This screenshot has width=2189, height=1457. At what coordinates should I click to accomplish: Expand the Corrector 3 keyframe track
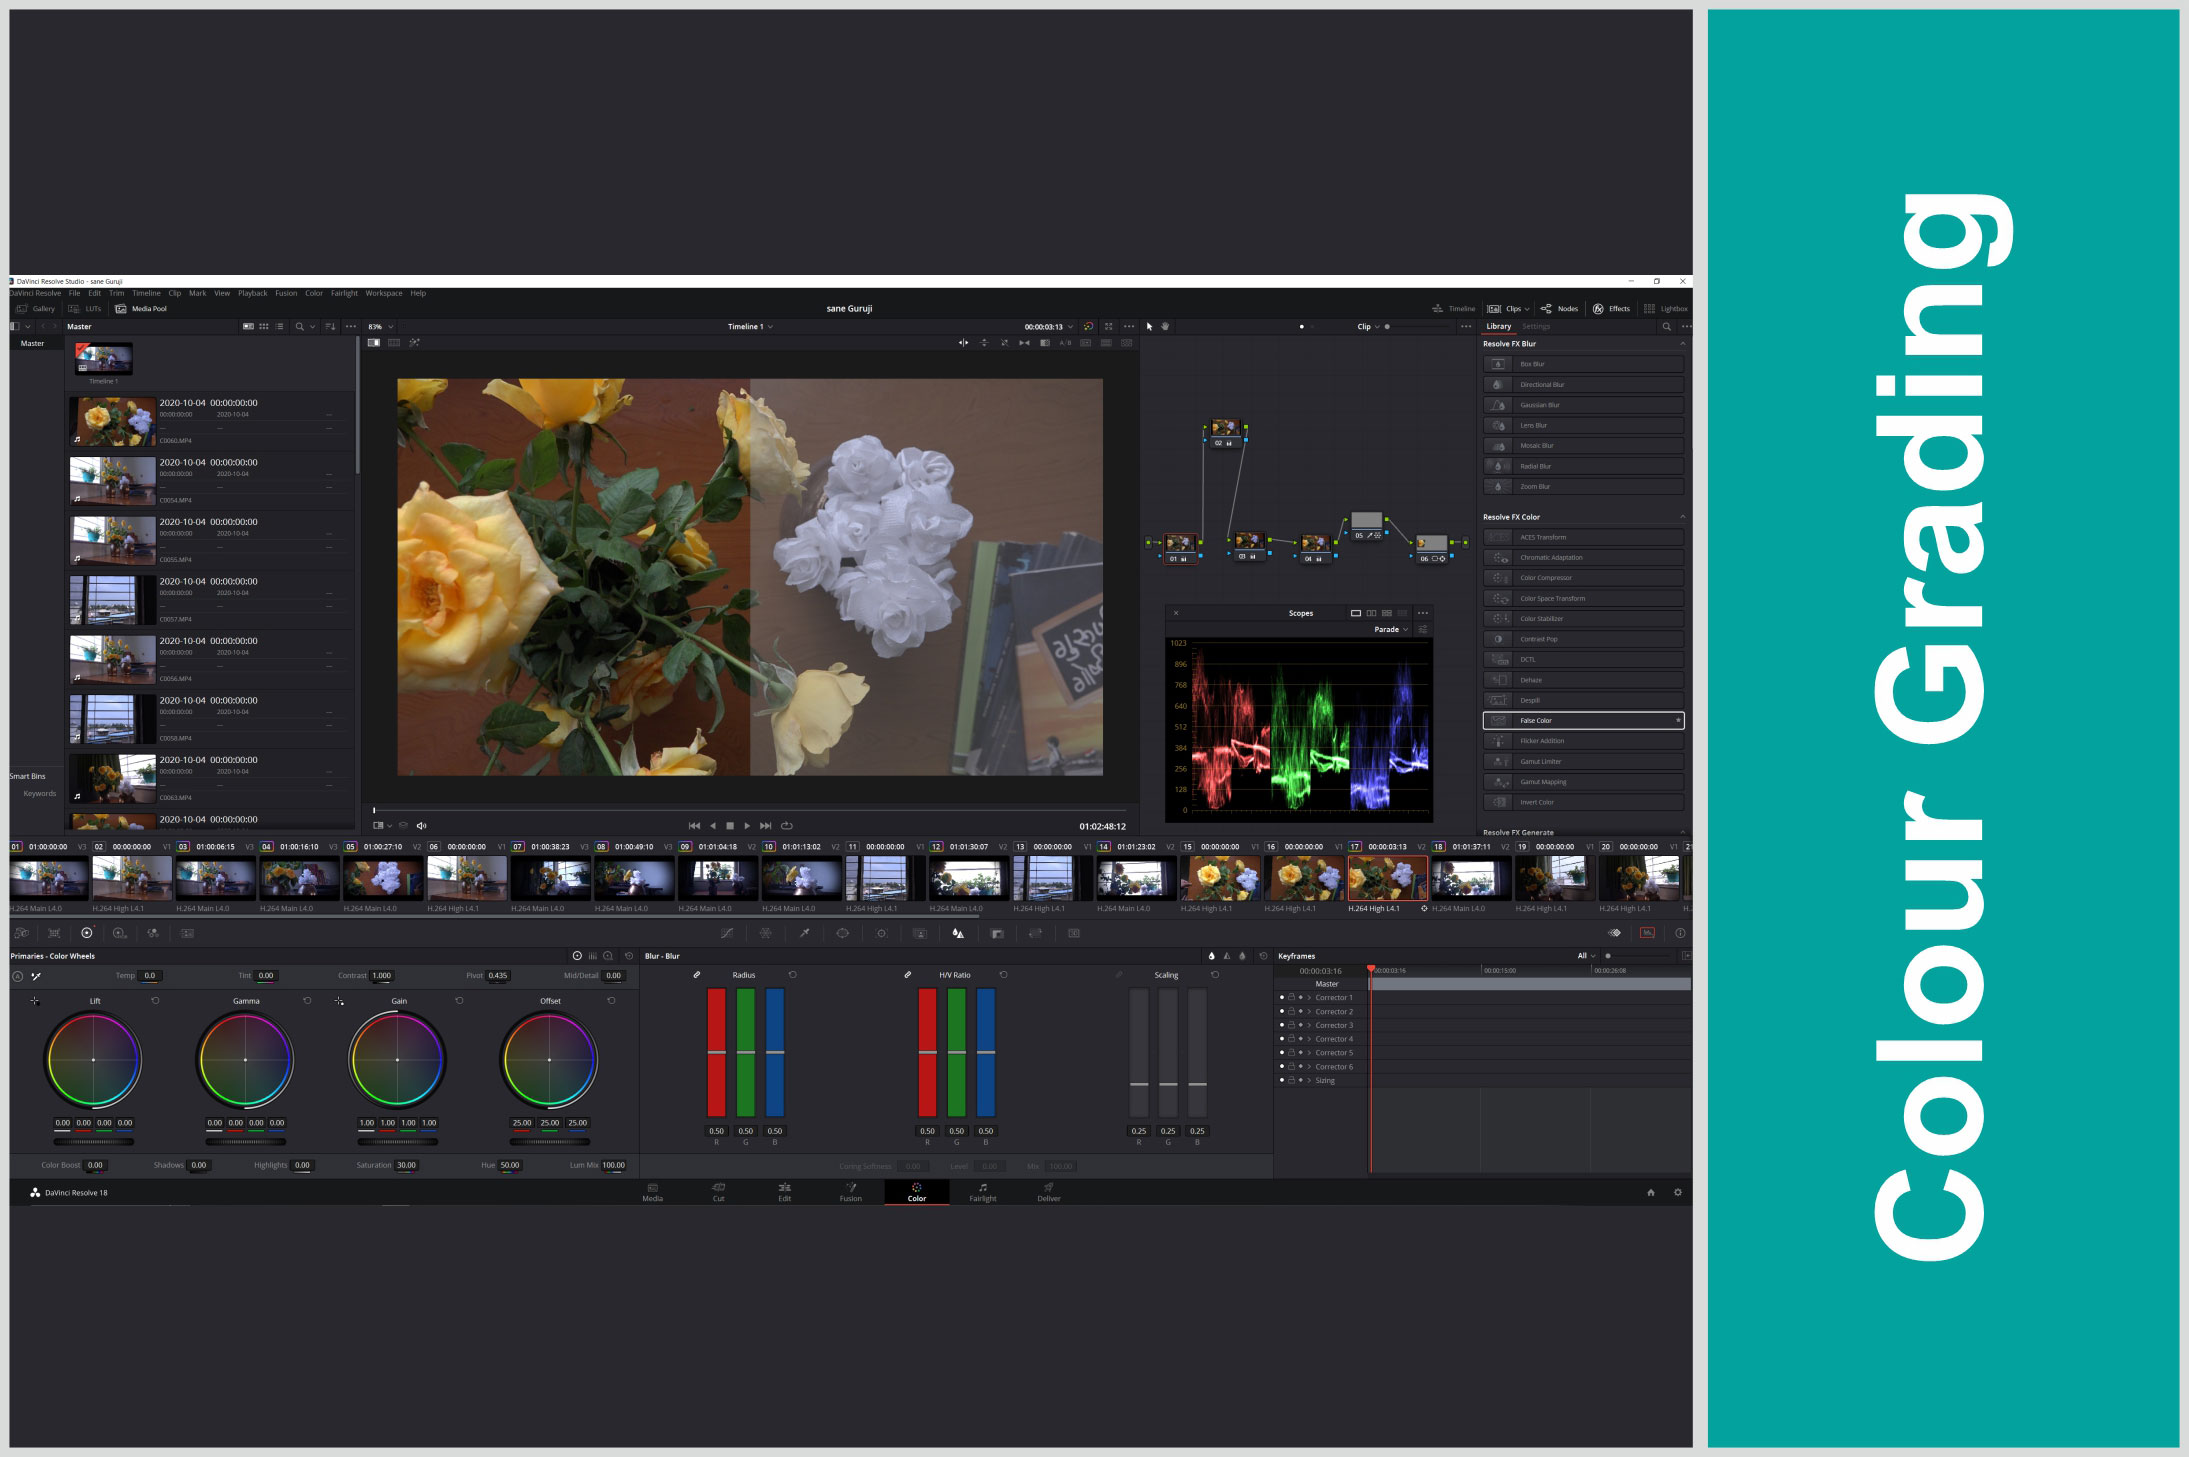coord(1309,1026)
